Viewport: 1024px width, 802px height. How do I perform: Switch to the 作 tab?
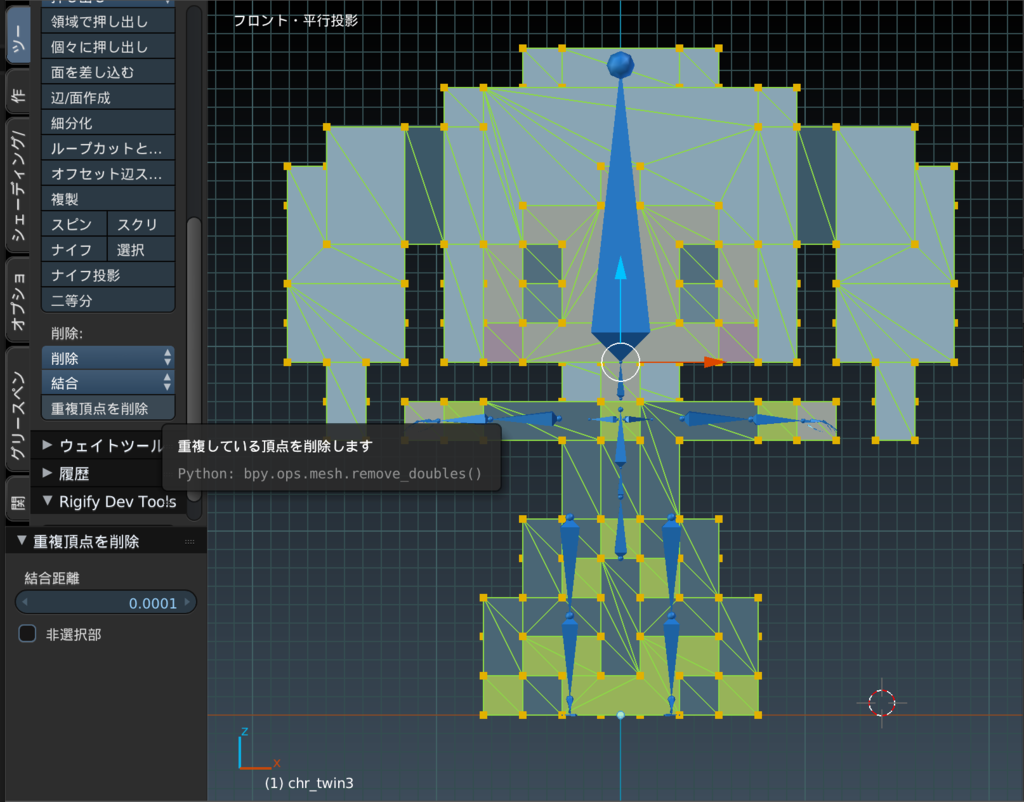pos(18,93)
